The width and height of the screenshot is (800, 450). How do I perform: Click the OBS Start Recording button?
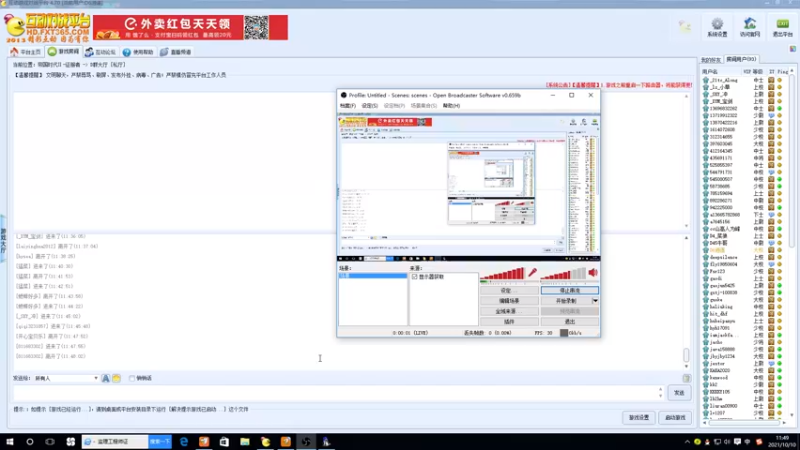click(566, 301)
